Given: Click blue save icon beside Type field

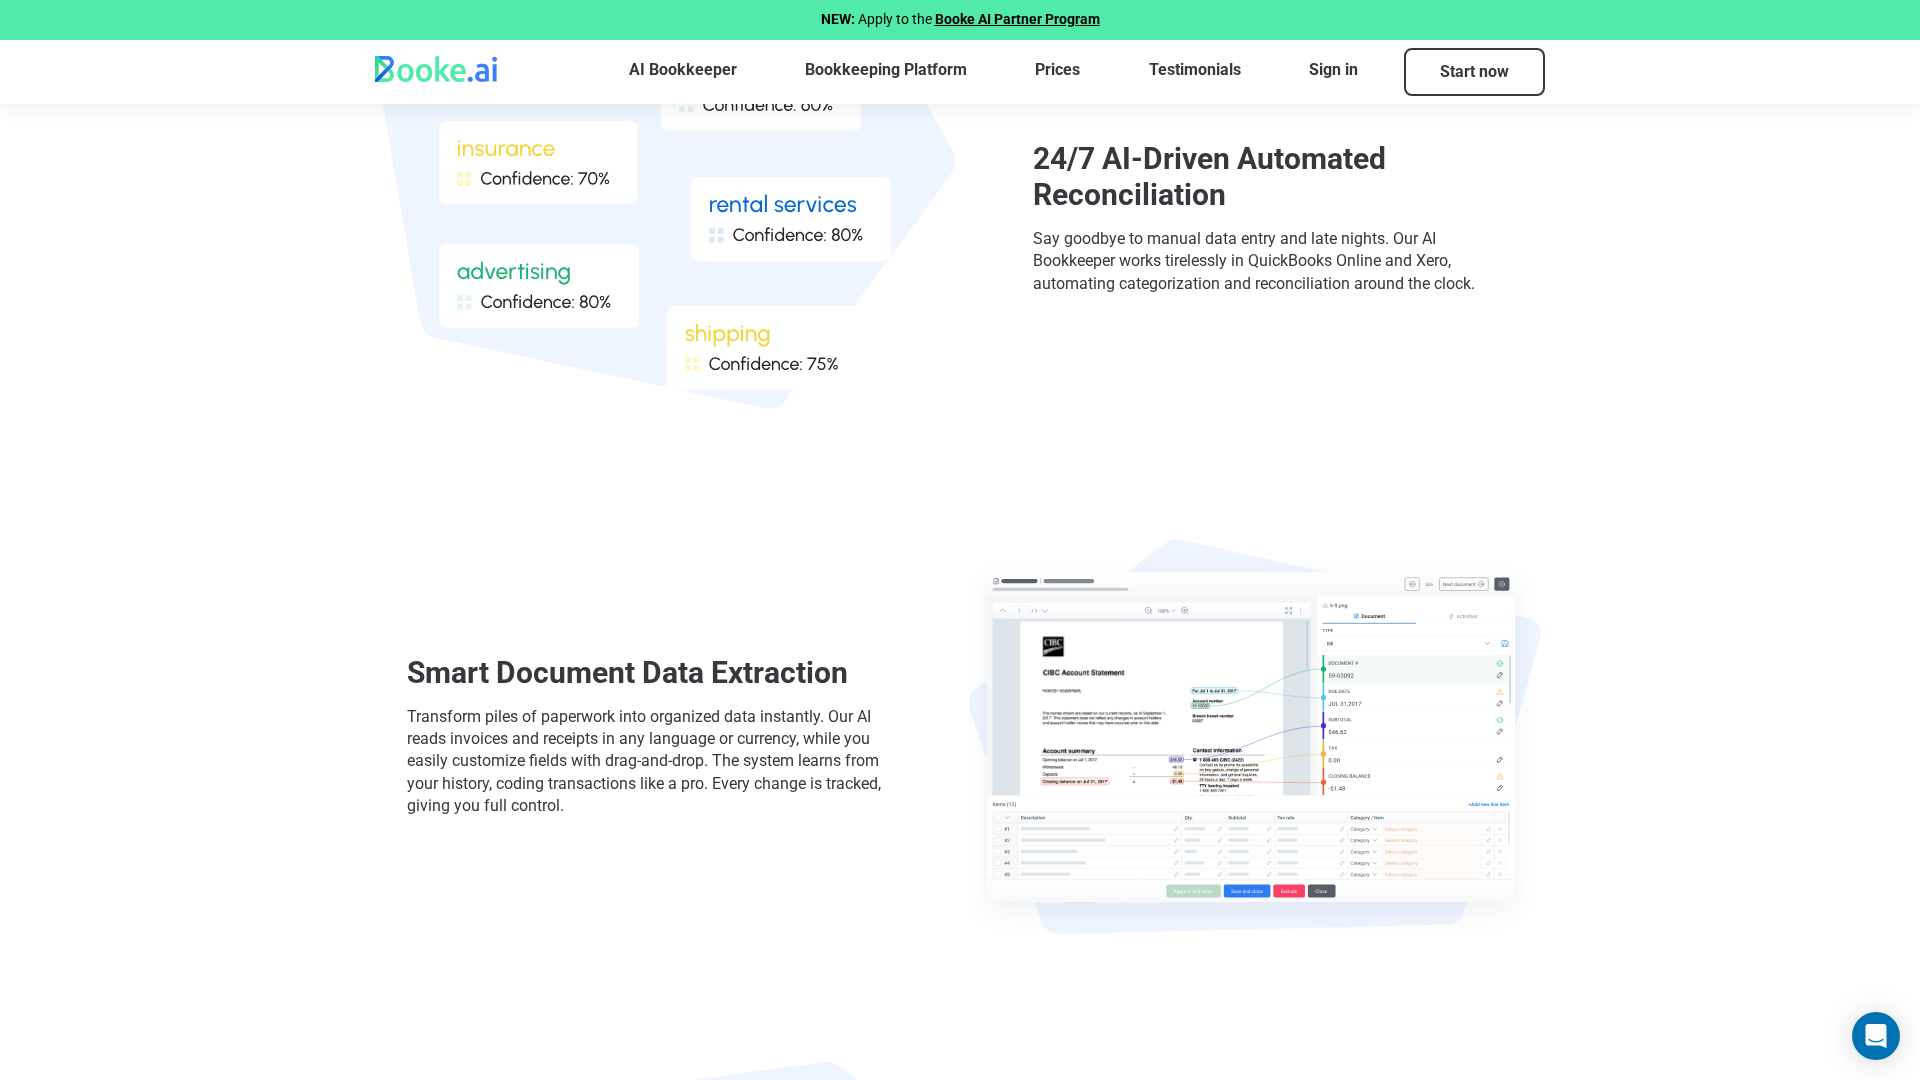Looking at the screenshot, I should (1505, 644).
